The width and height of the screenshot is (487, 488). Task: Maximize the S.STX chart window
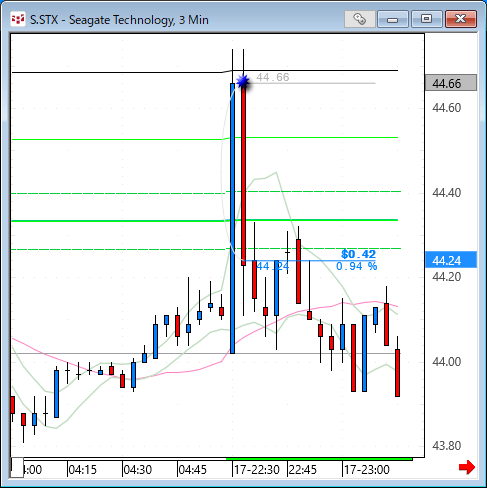click(426, 19)
